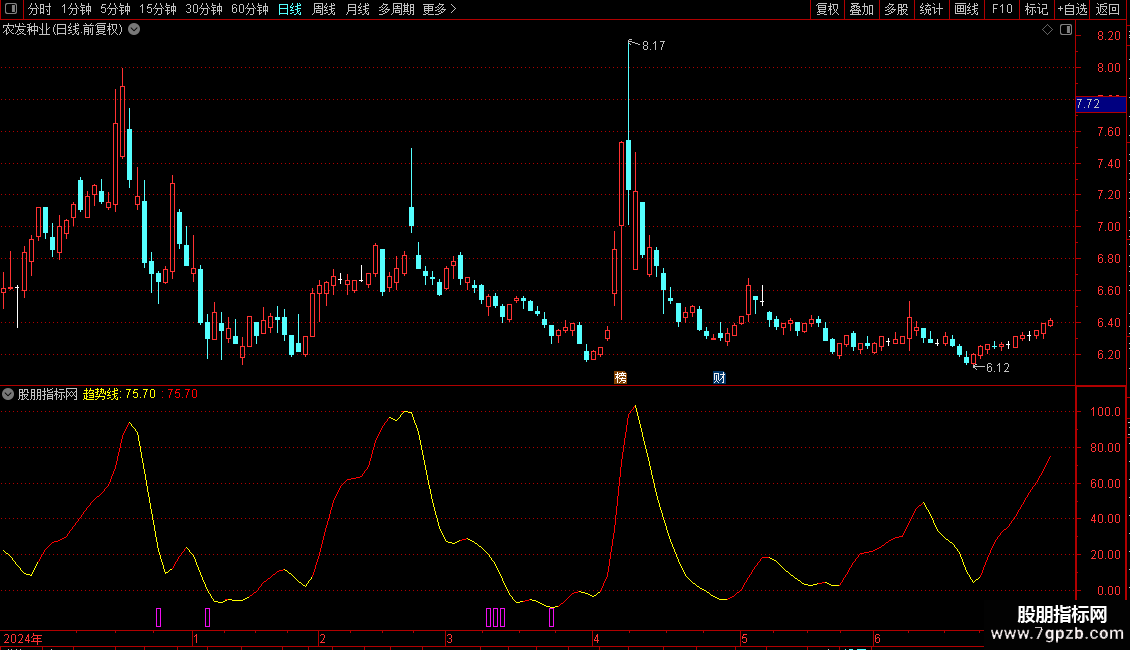Viewport: 1130px width, 650px height.
Task: Click the 股朋指标网 indicator name
Action: point(48,394)
